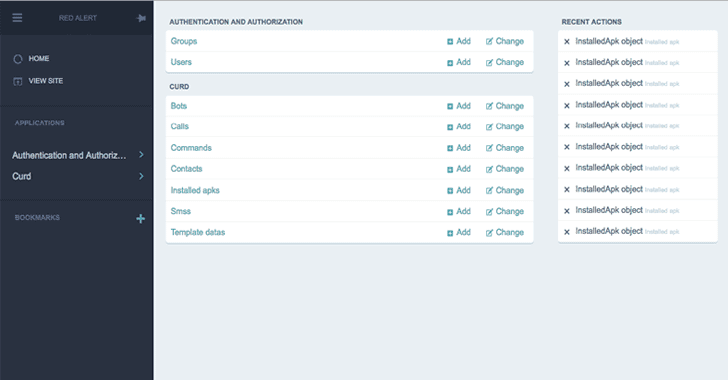The image size is (728, 380).
Task: Click Add for Template datas
Action: [x=459, y=232]
